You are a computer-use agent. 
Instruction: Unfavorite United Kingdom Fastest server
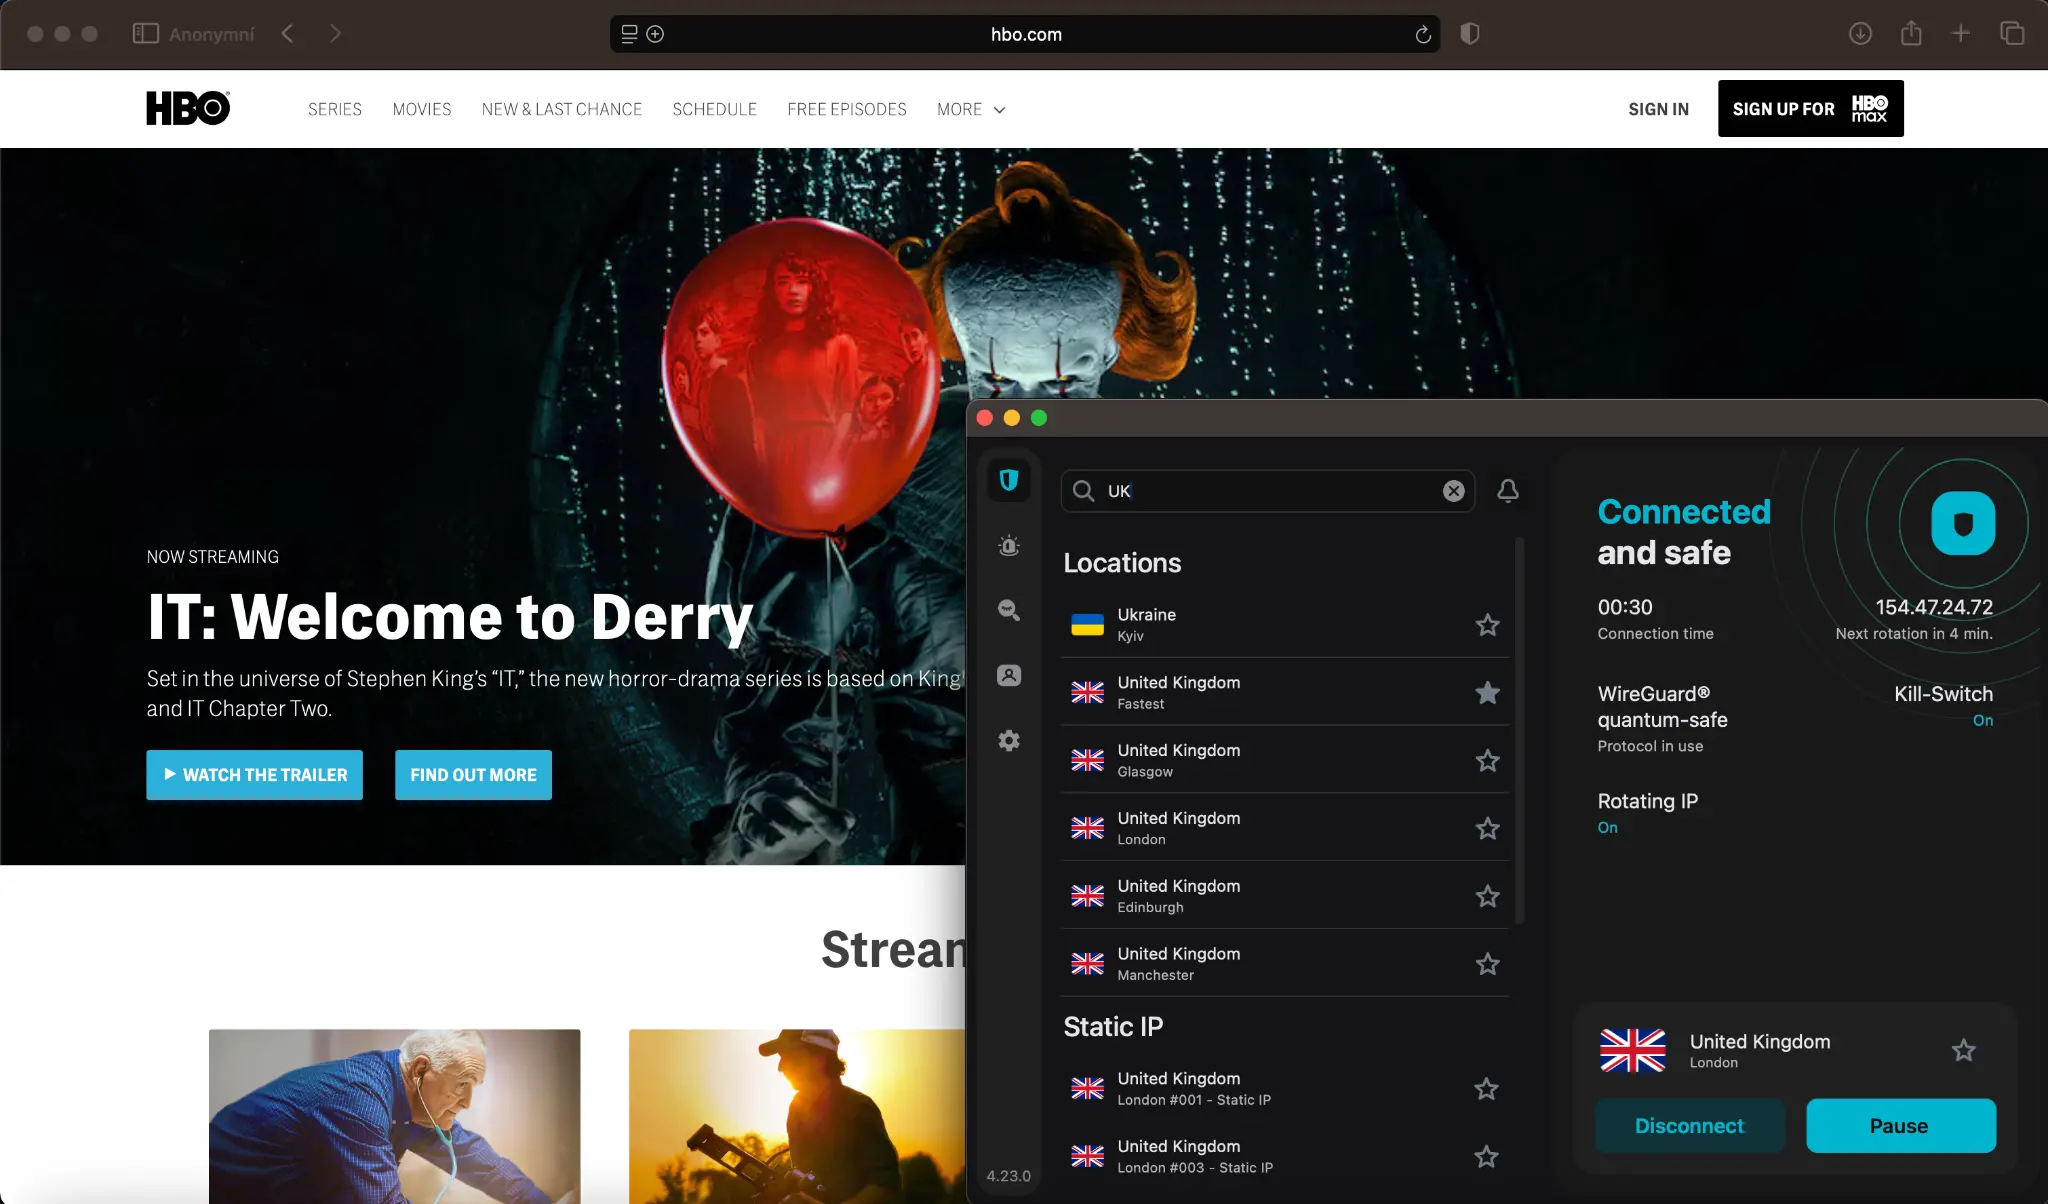(x=1487, y=692)
